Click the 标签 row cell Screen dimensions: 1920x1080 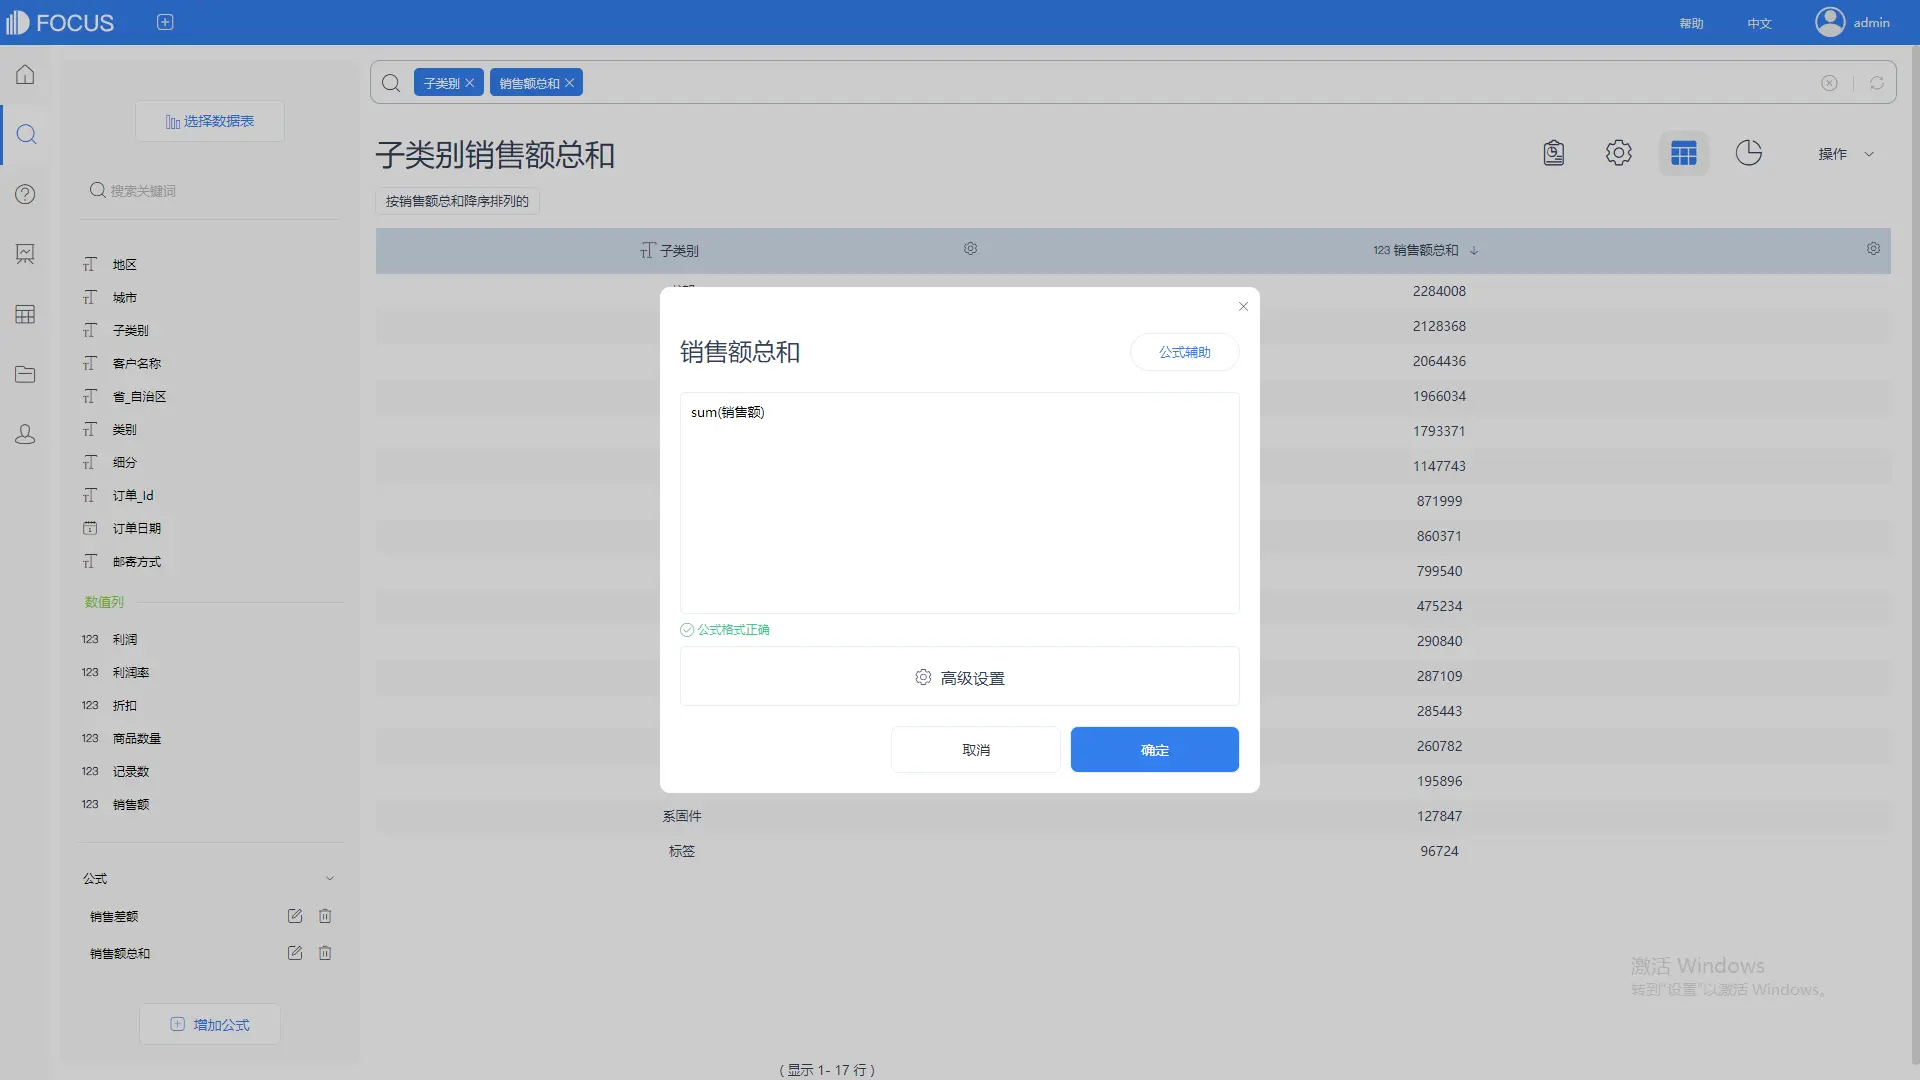pyautogui.click(x=681, y=851)
